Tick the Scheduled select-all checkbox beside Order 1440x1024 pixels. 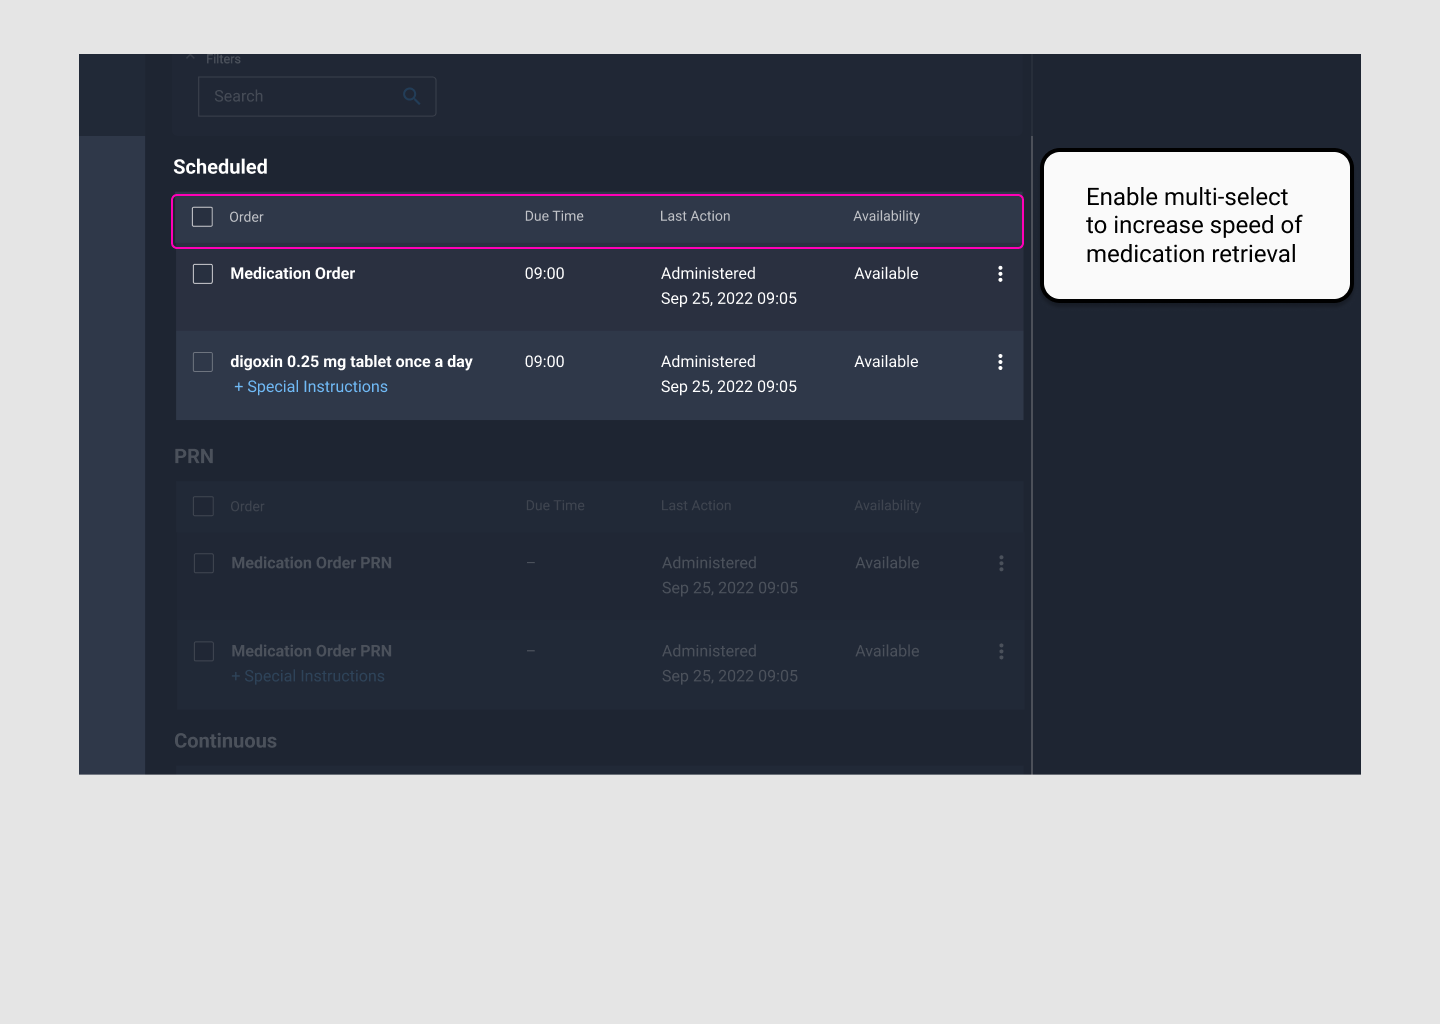202,217
